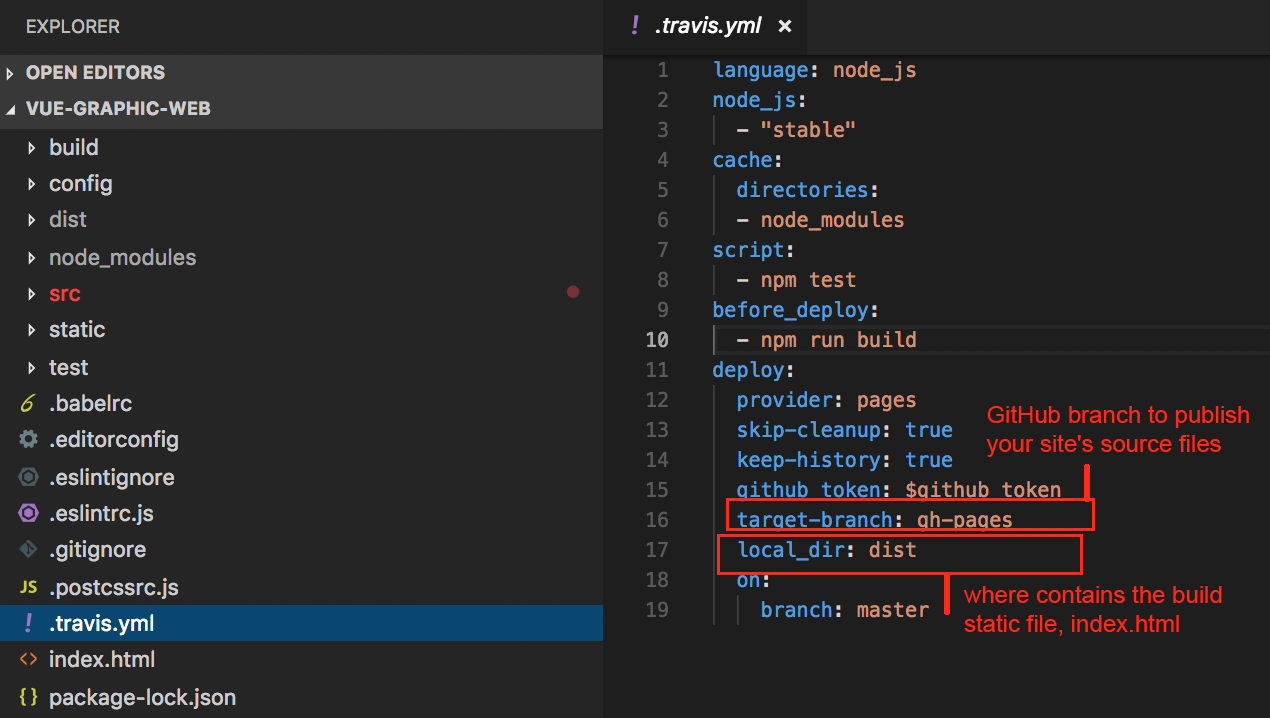Place cursor on target-branch line
This screenshot has width=1270, height=718.
click(x=874, y=520)
